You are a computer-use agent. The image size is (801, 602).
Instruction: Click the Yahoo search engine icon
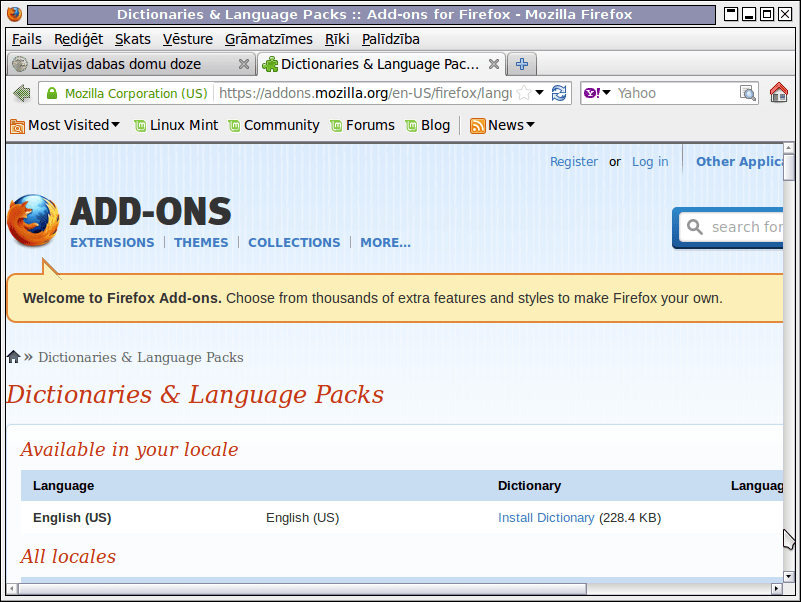click(592, 93)
